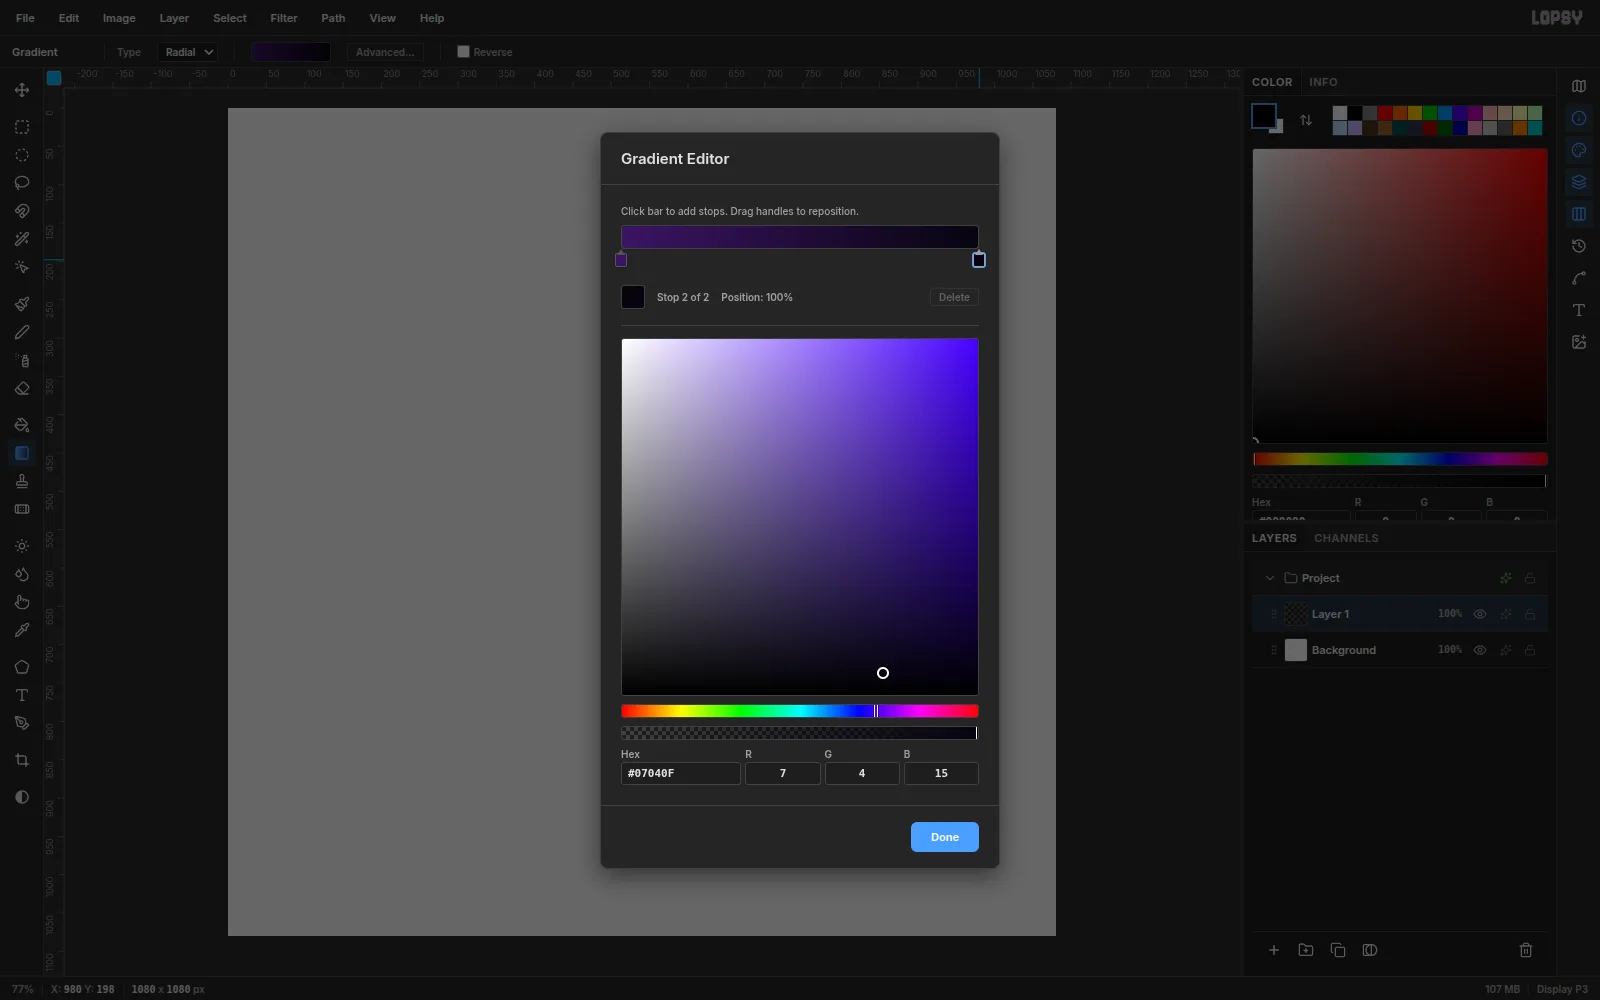
Task: Select the Eyedropper tool
Action: pyautogui.click(x=22, y=630)
